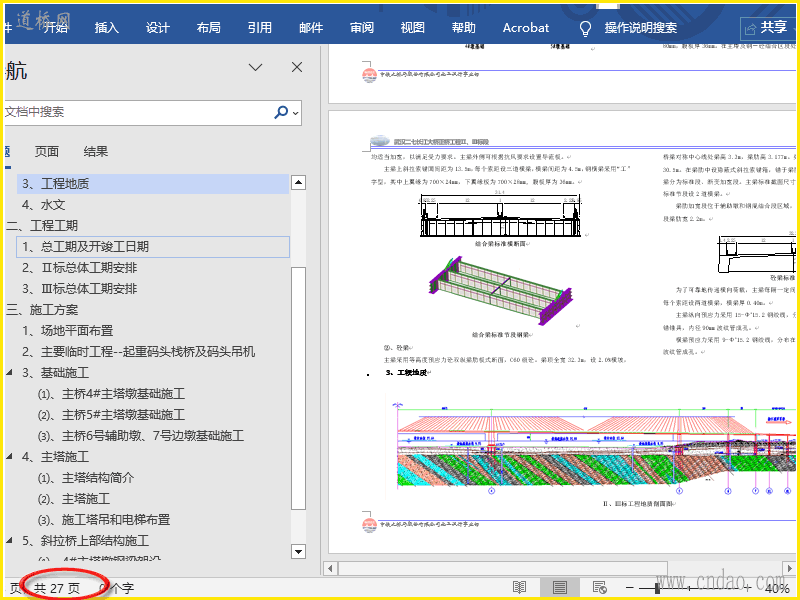Click the lightbulb tell-me icon
The height and width of the screenshot is (600, 800).
585,29
